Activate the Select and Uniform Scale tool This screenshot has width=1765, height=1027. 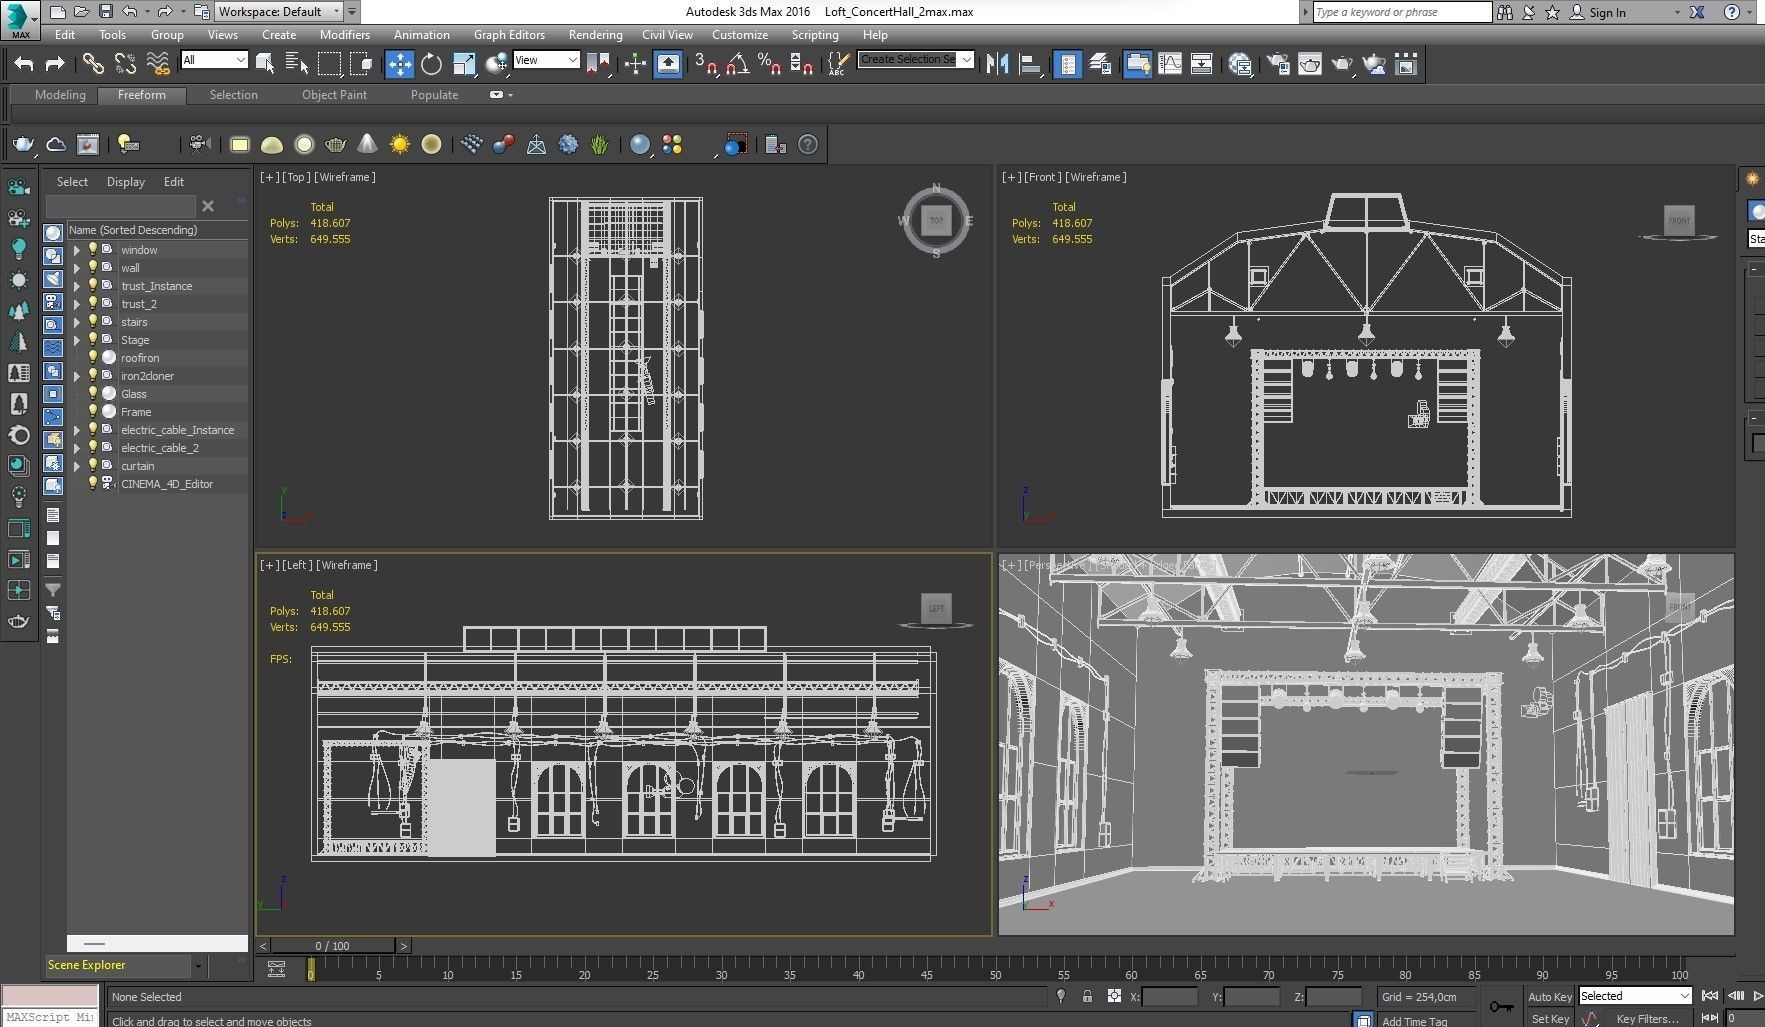pyautogui.click(x=464, y=64)
